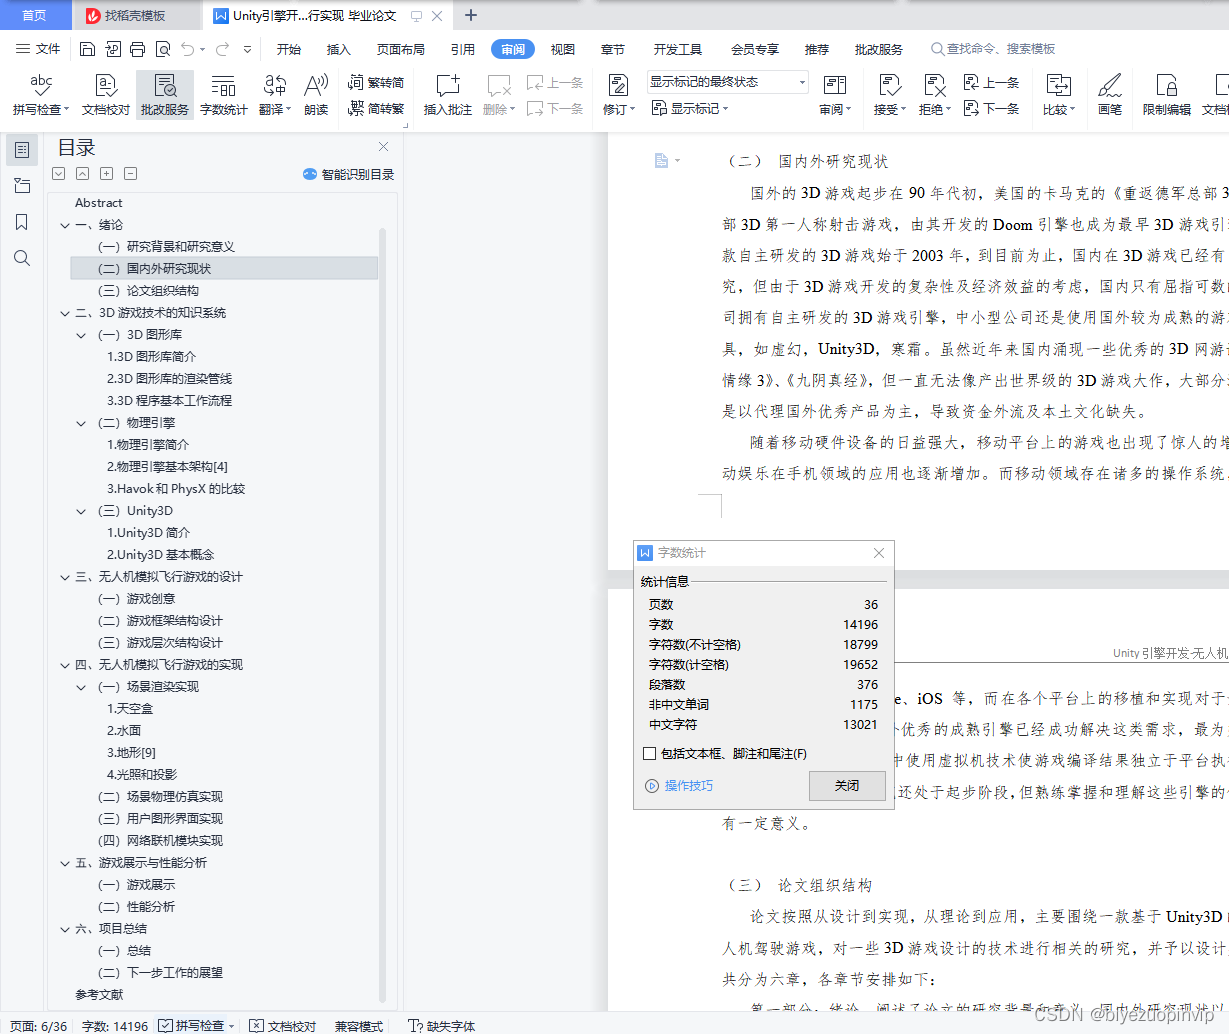Jump to 参考文献 in outline
1229x1034 pixels.
tap(99, 995)
